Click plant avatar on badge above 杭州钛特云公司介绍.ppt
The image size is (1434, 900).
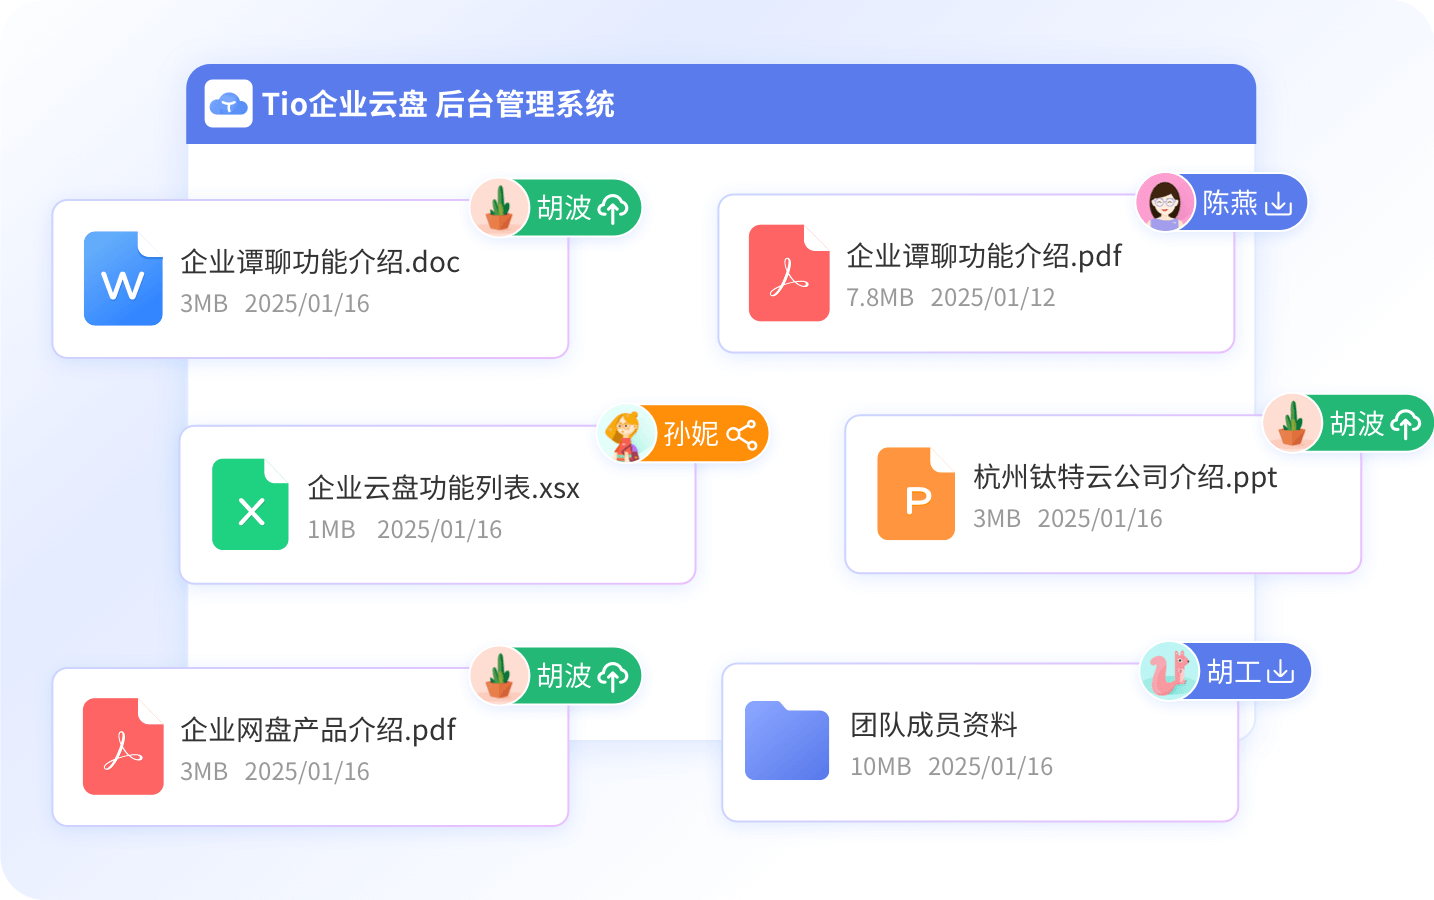pyautogui.click(x=1292, y=423)
